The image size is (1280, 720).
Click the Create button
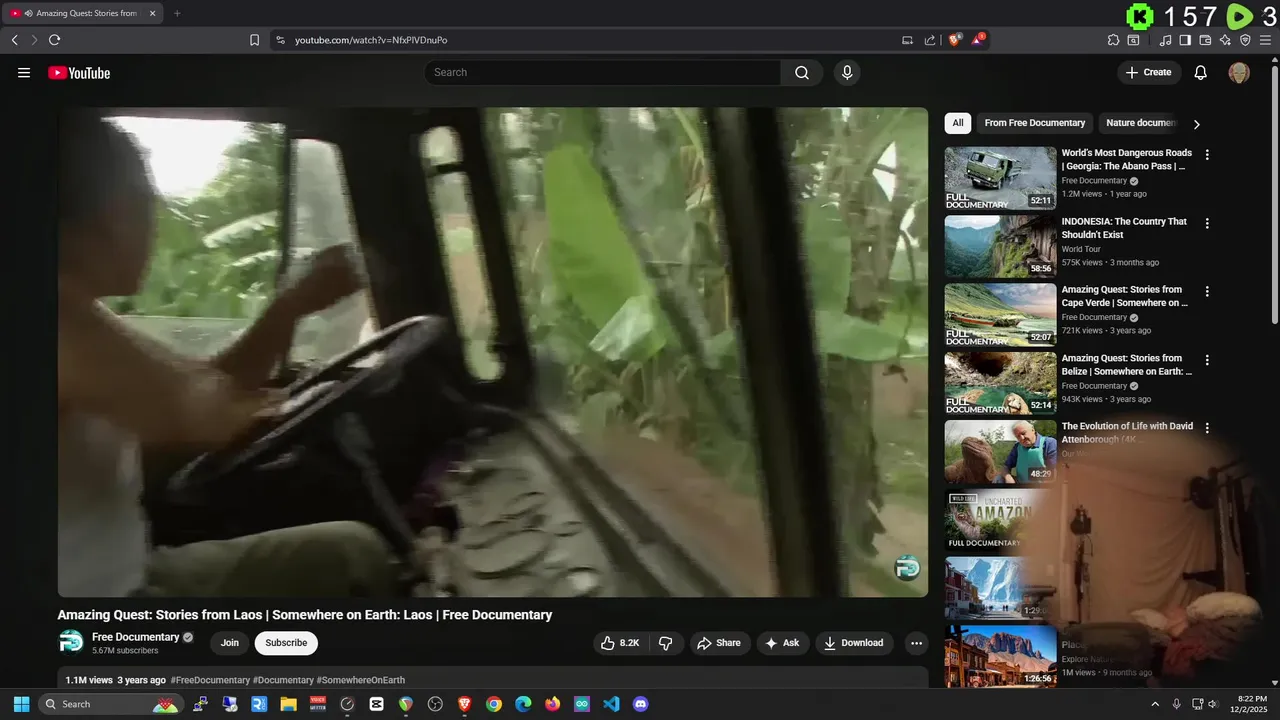[x=1149, y=72]
